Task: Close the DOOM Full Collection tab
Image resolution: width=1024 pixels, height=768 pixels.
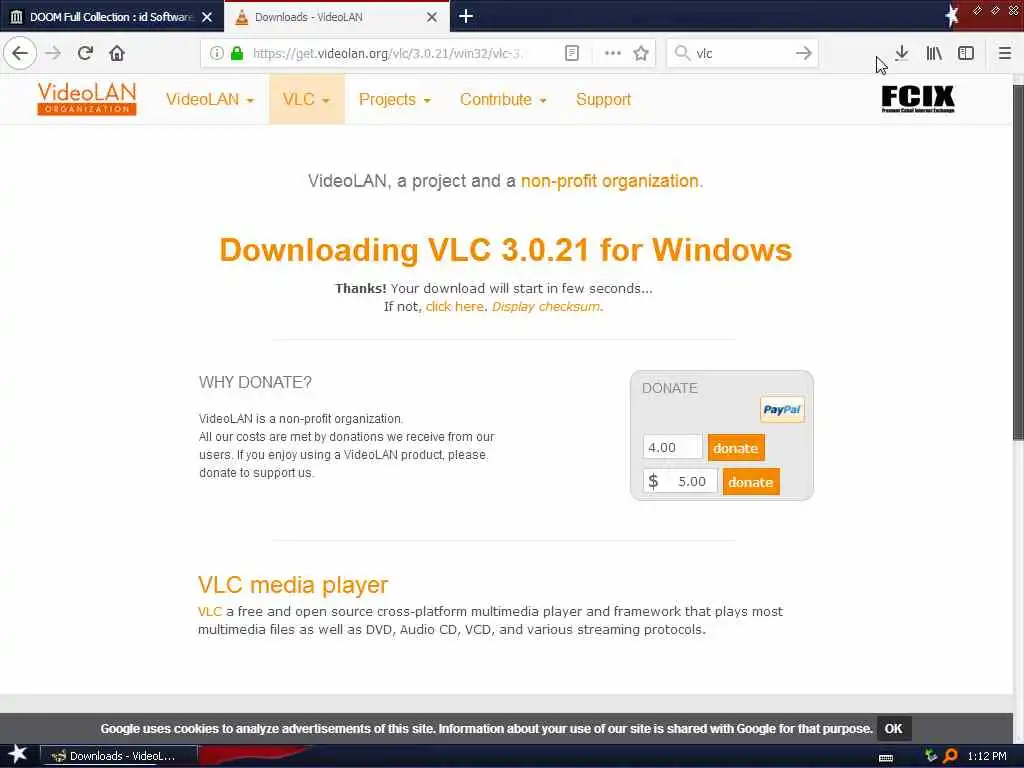Action: pos(207,17)
